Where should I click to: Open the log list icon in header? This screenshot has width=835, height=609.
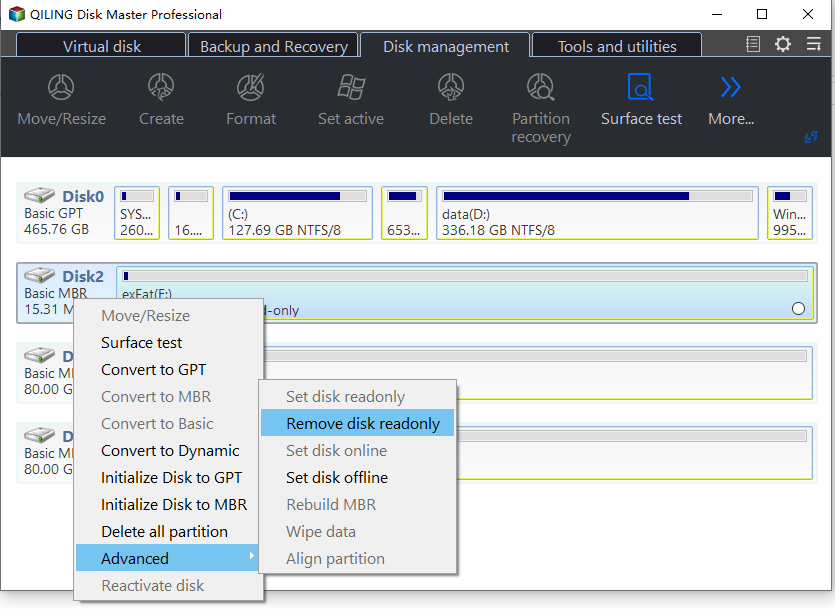(753, 44)
